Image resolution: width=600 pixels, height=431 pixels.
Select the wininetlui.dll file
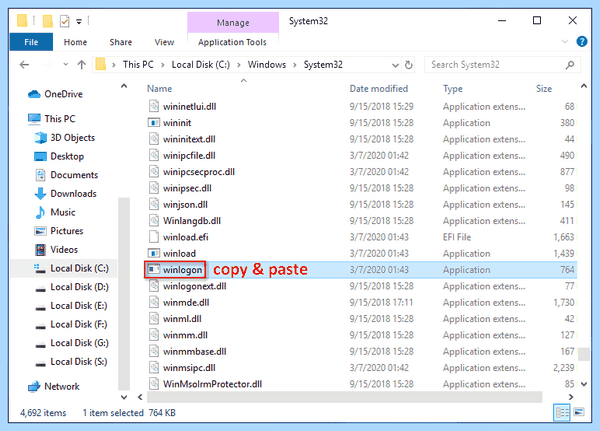[x=189, y=106]
